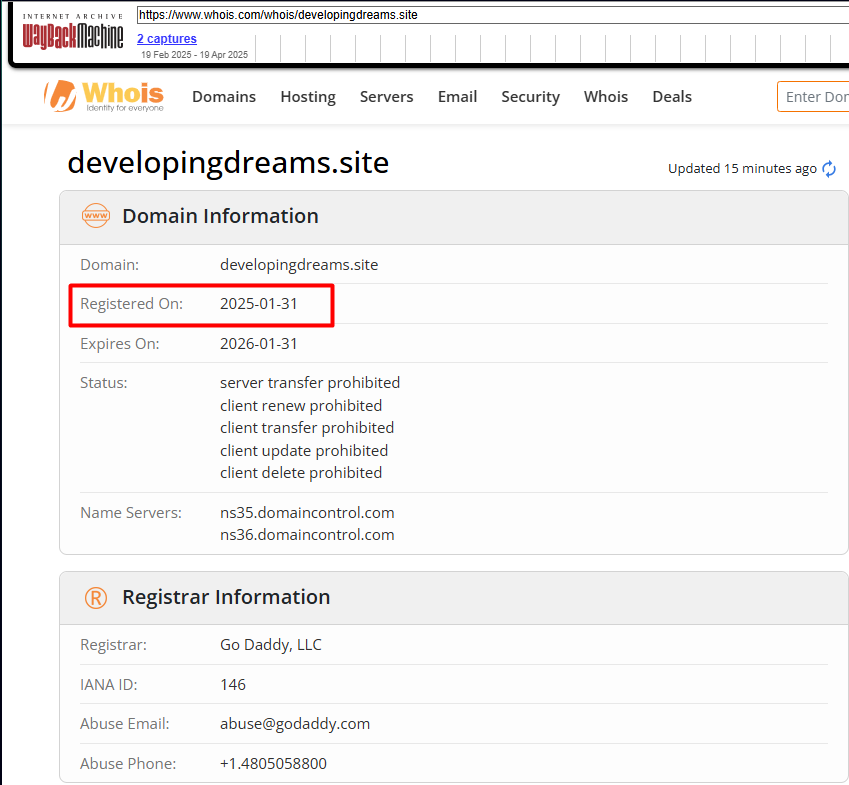Image resolution: width=849 pixels, height=785 pixels.
Task: Click the registered date 2025-01-31
Action: coord(259,304)
